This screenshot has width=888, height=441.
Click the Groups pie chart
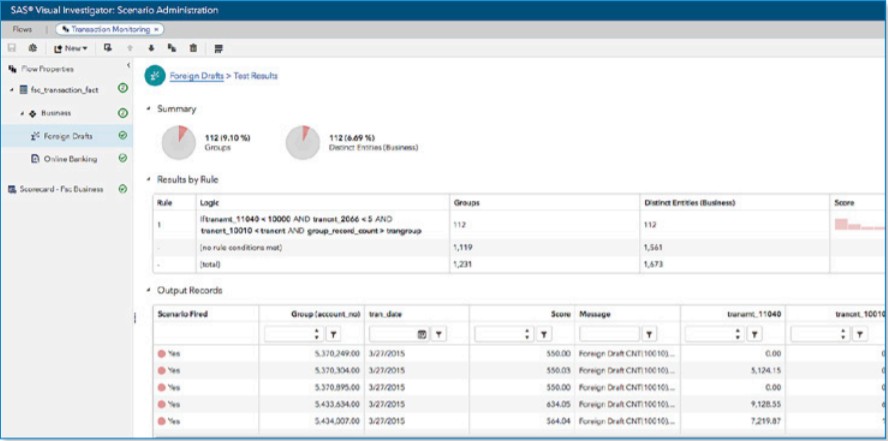tap(179, 143)
